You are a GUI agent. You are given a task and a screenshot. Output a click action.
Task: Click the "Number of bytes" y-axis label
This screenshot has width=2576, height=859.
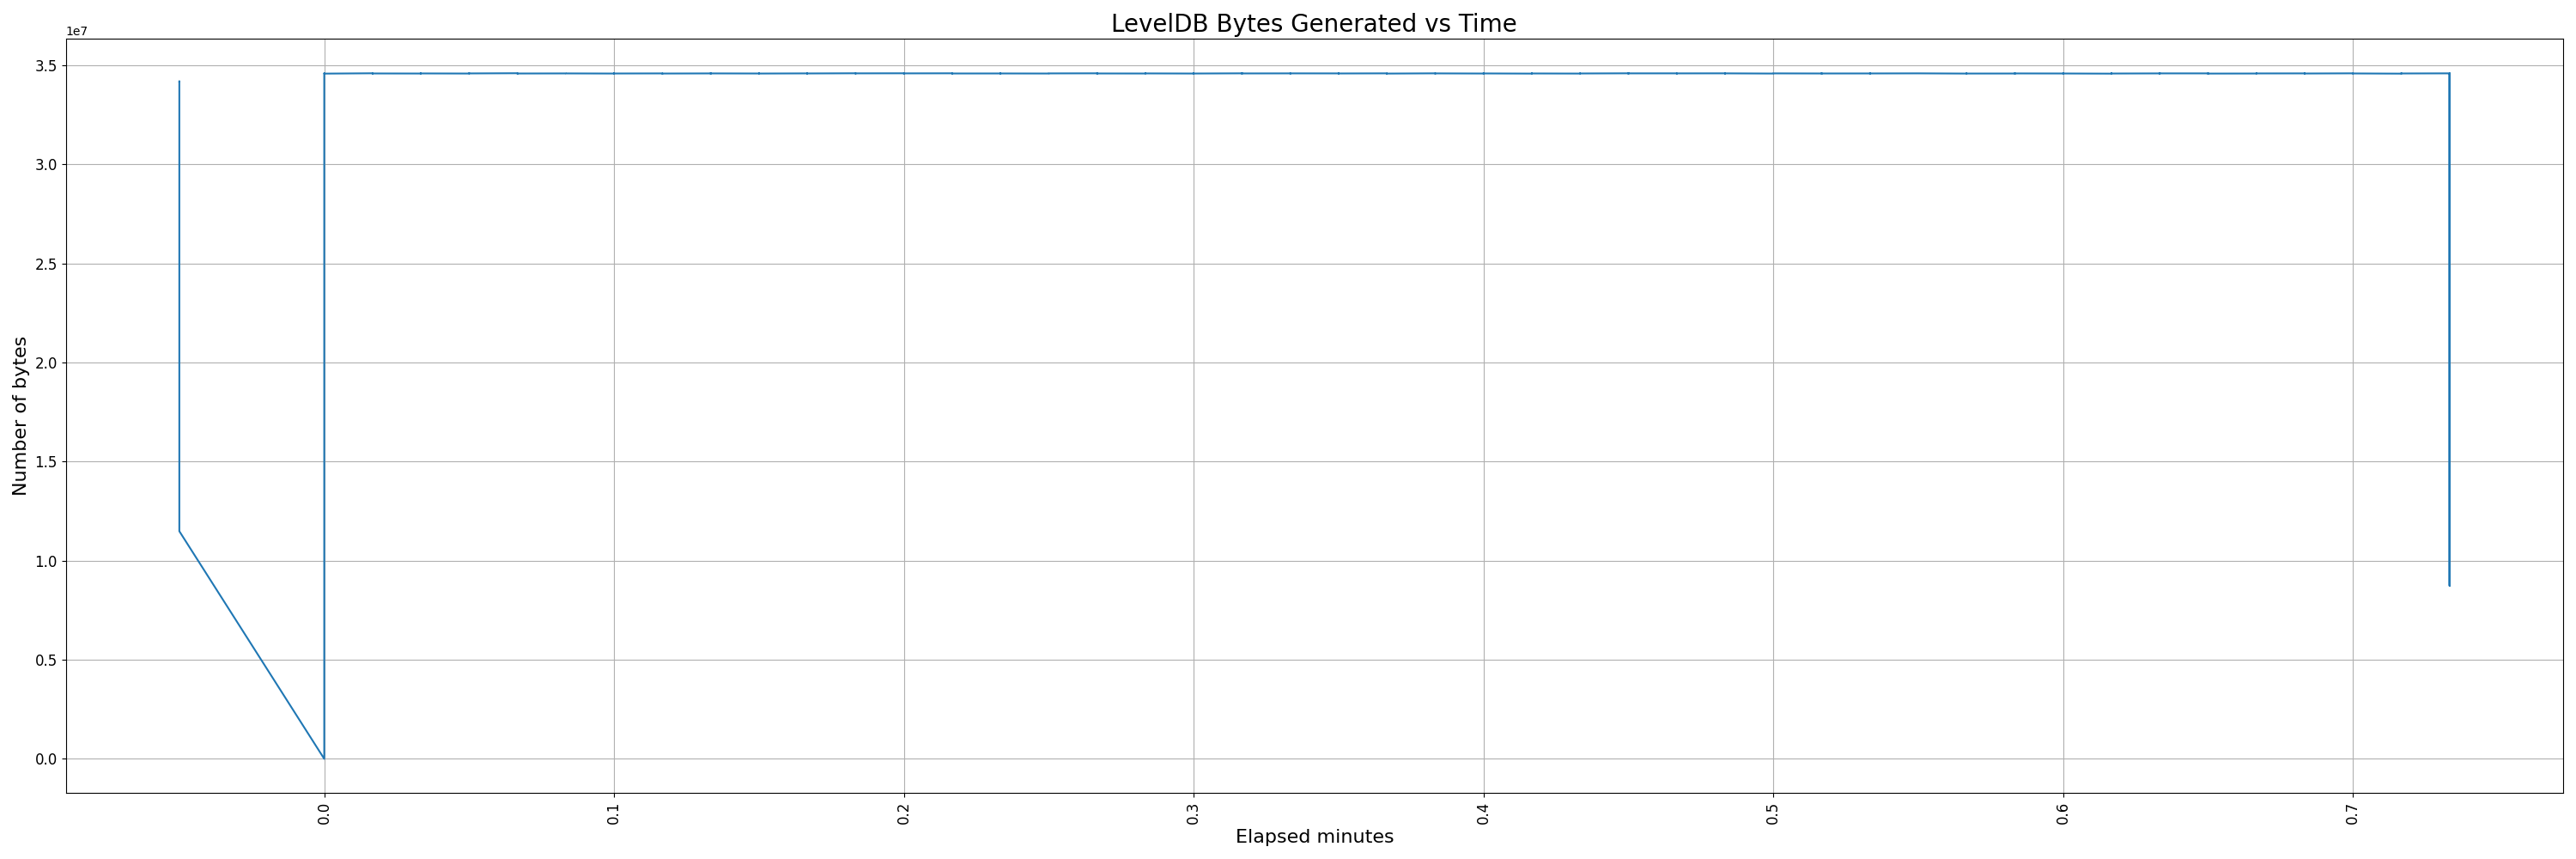click(20, 416)
